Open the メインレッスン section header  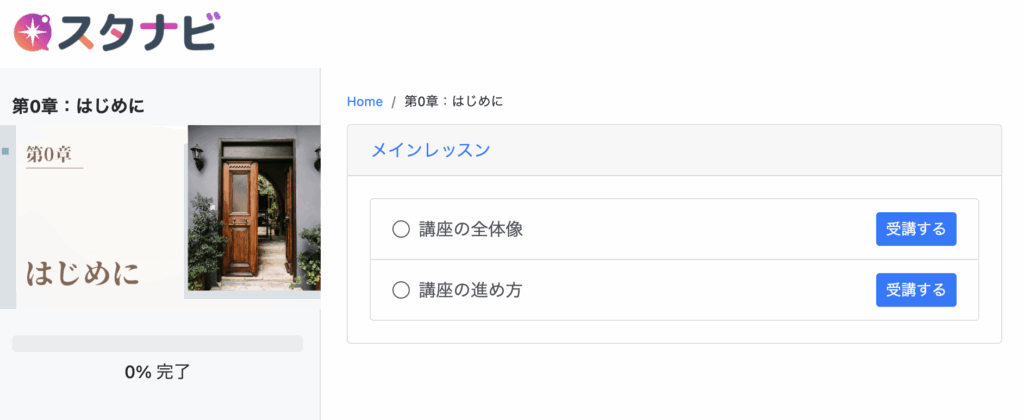430,150
